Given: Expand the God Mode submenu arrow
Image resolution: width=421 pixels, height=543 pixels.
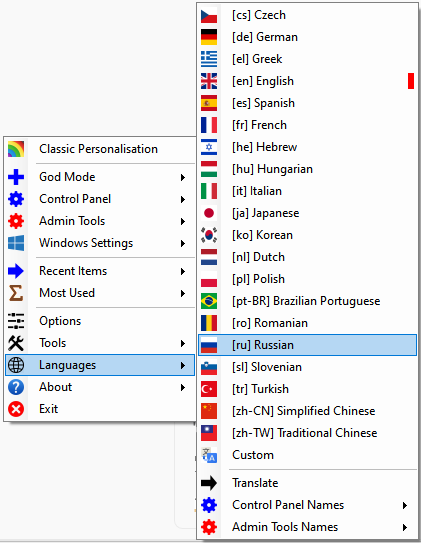Looking at the screenshot, I should (183, 177).
